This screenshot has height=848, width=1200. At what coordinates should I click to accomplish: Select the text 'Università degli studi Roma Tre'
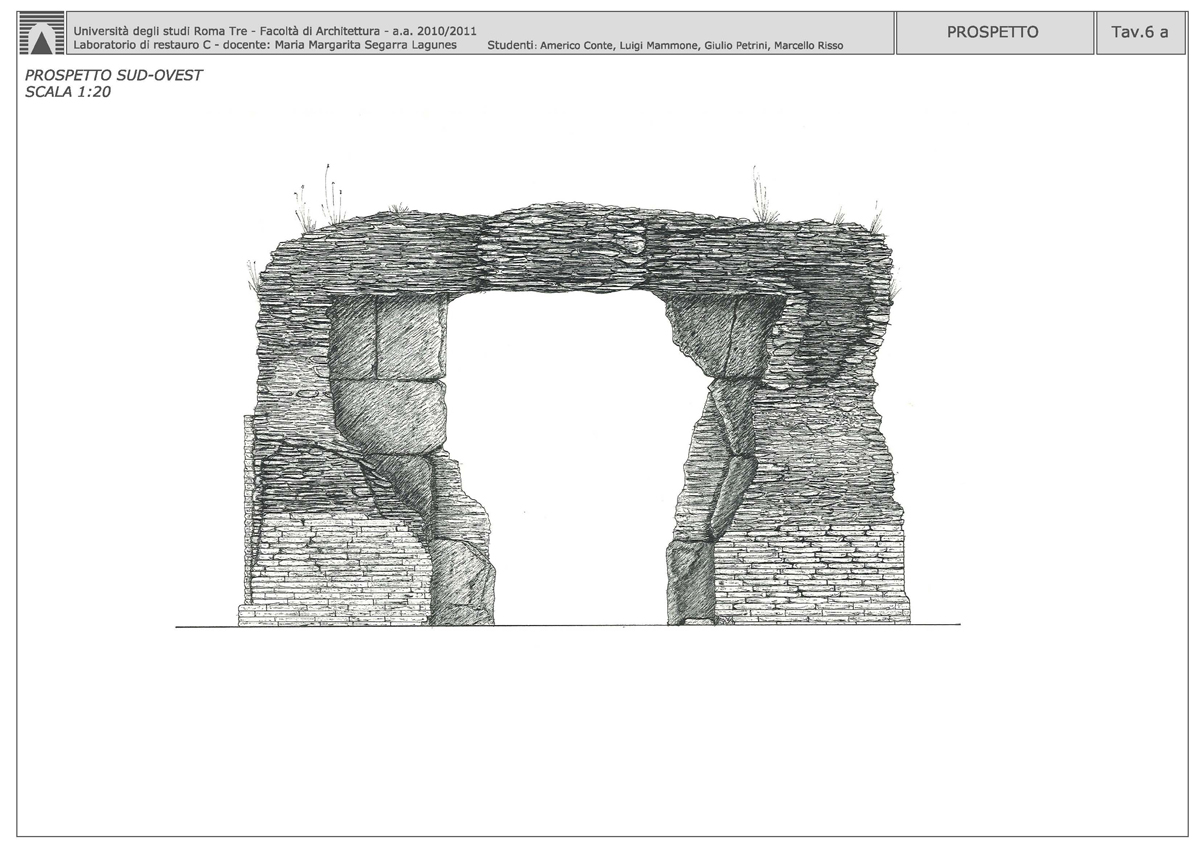[x=161, y=32]
